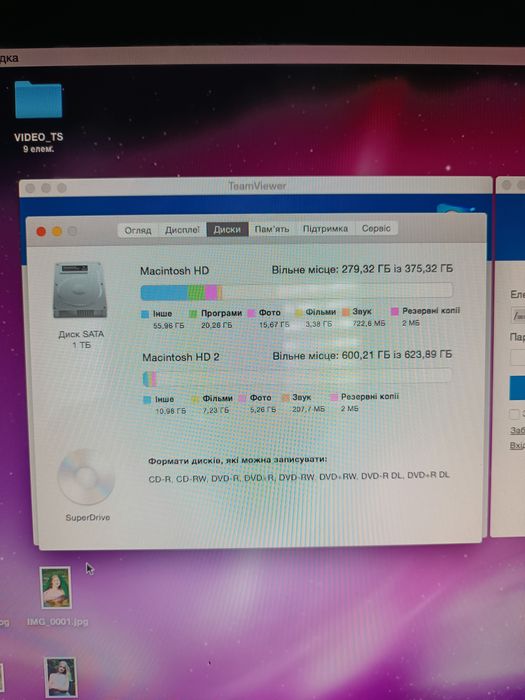Click blue Інше swatch under Macintosh HD 2

coord(147,400)
